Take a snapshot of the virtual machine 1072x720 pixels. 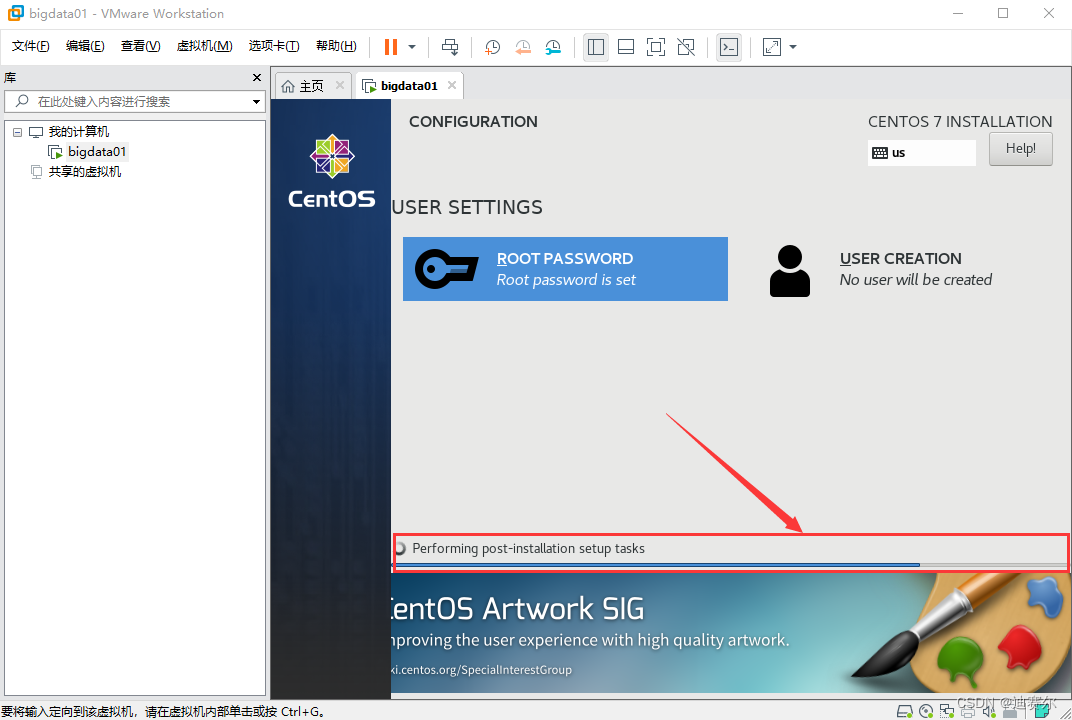coord(492,46)
